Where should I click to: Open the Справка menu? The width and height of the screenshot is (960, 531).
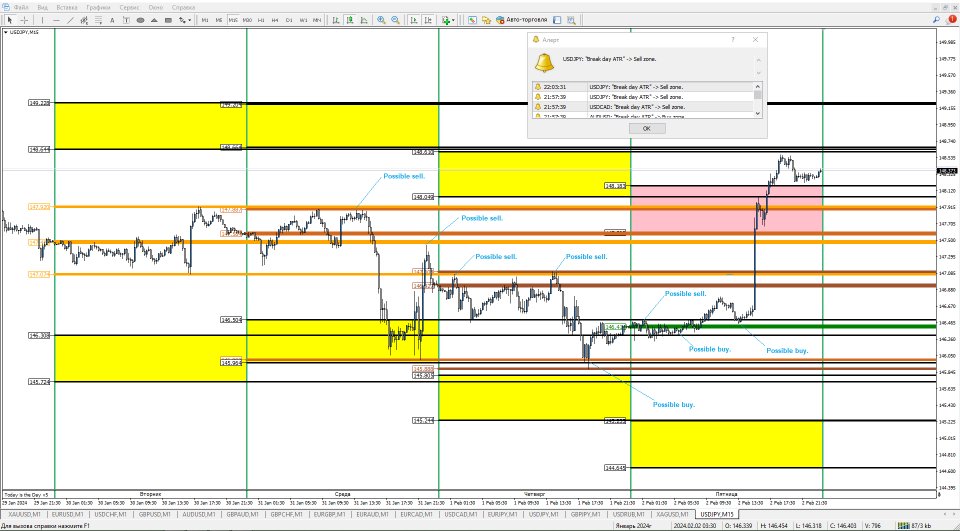(183, 7)
